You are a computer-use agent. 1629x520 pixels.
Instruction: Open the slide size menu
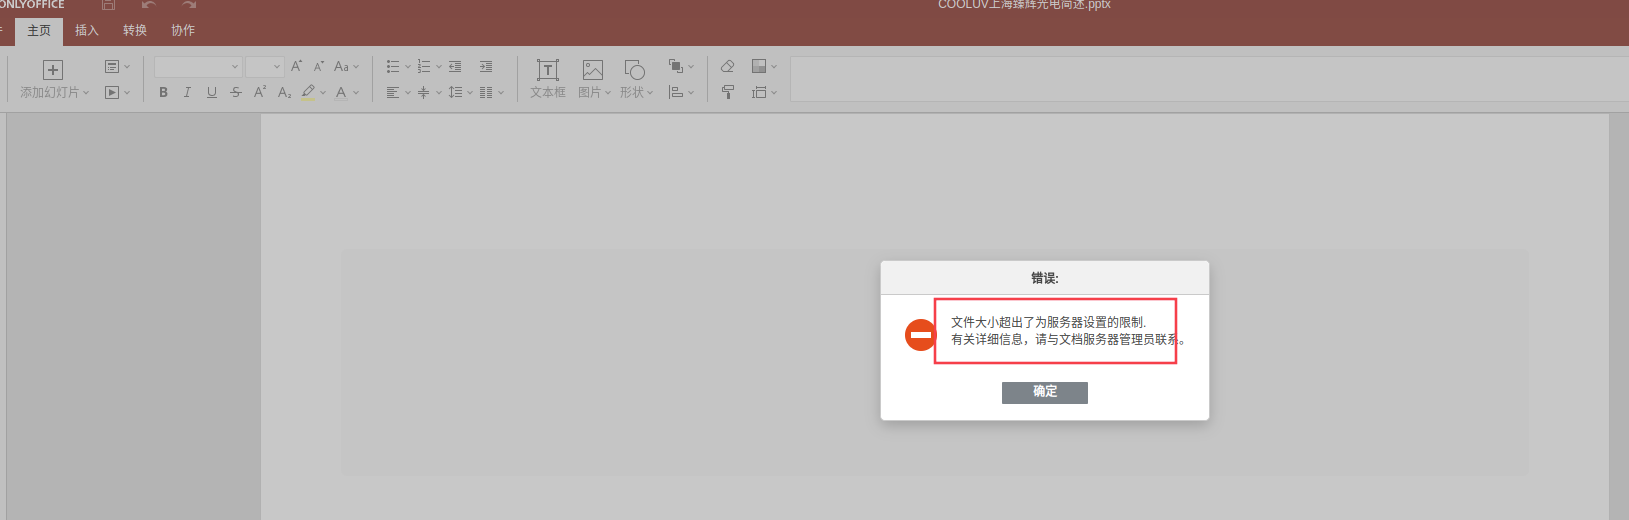pyautogui.click(x=764, y=92)
